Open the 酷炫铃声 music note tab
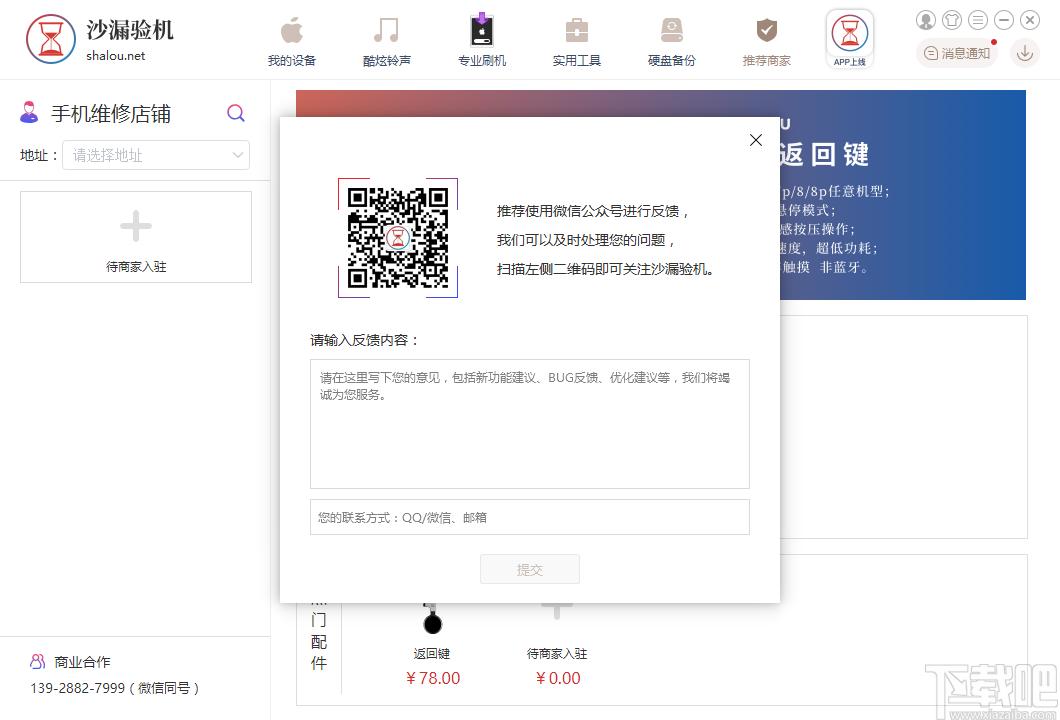 coord(386,42)
